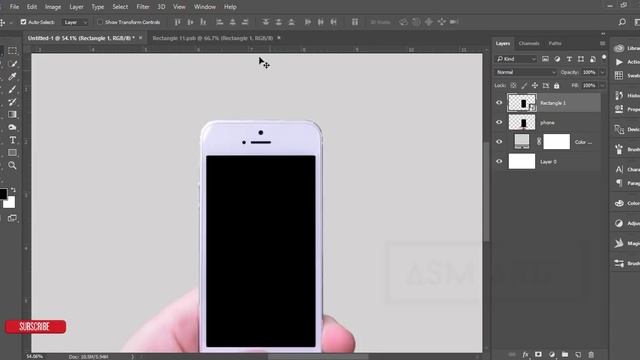The image size is (640, 360).
Task: Open the search icon in options bar
Action: [x=622, y=22]
